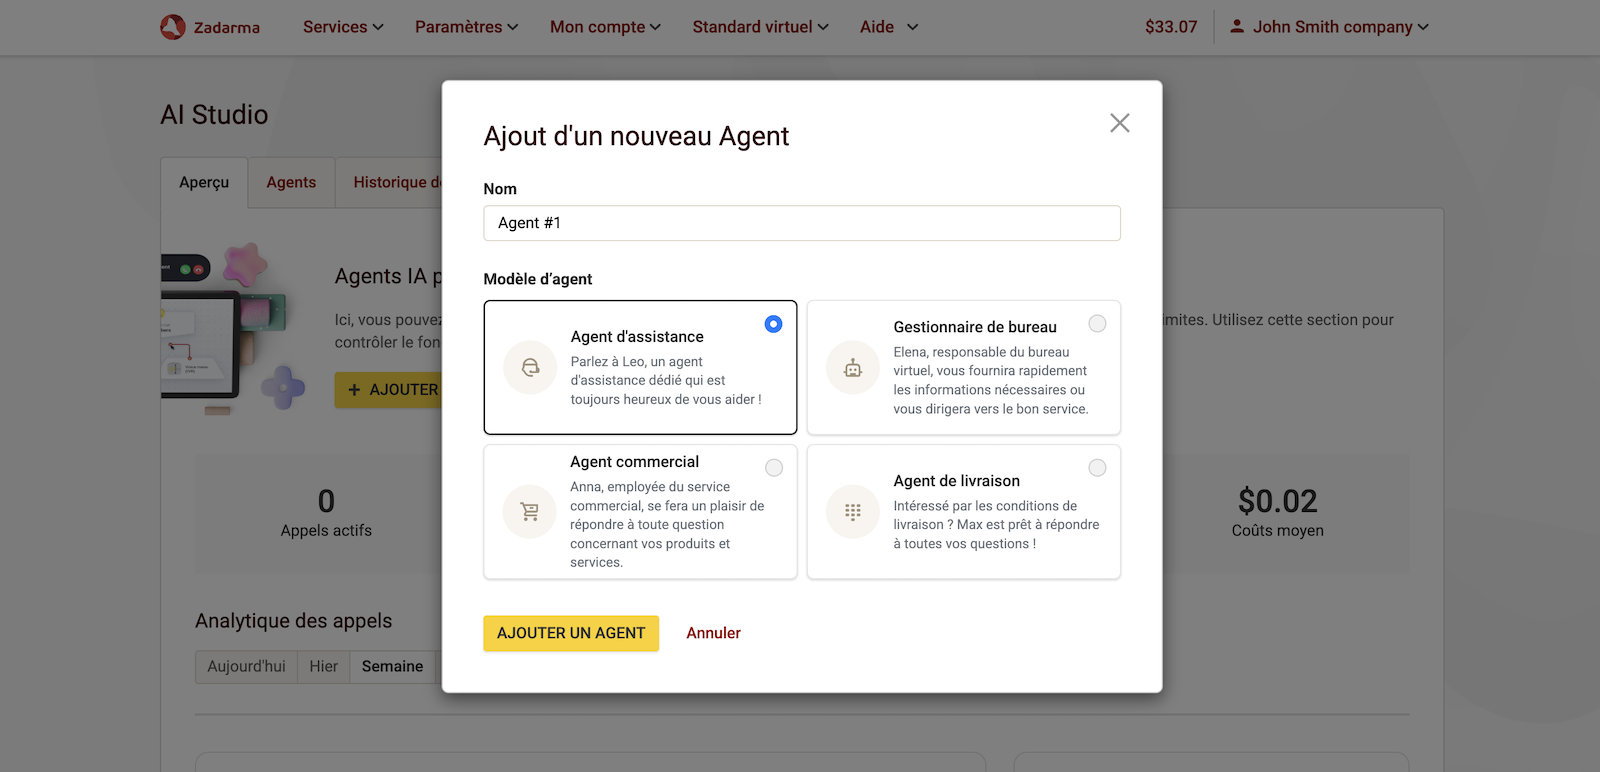Click the Zadarma logo icon

pyautogui.click(x=173, y=27)
